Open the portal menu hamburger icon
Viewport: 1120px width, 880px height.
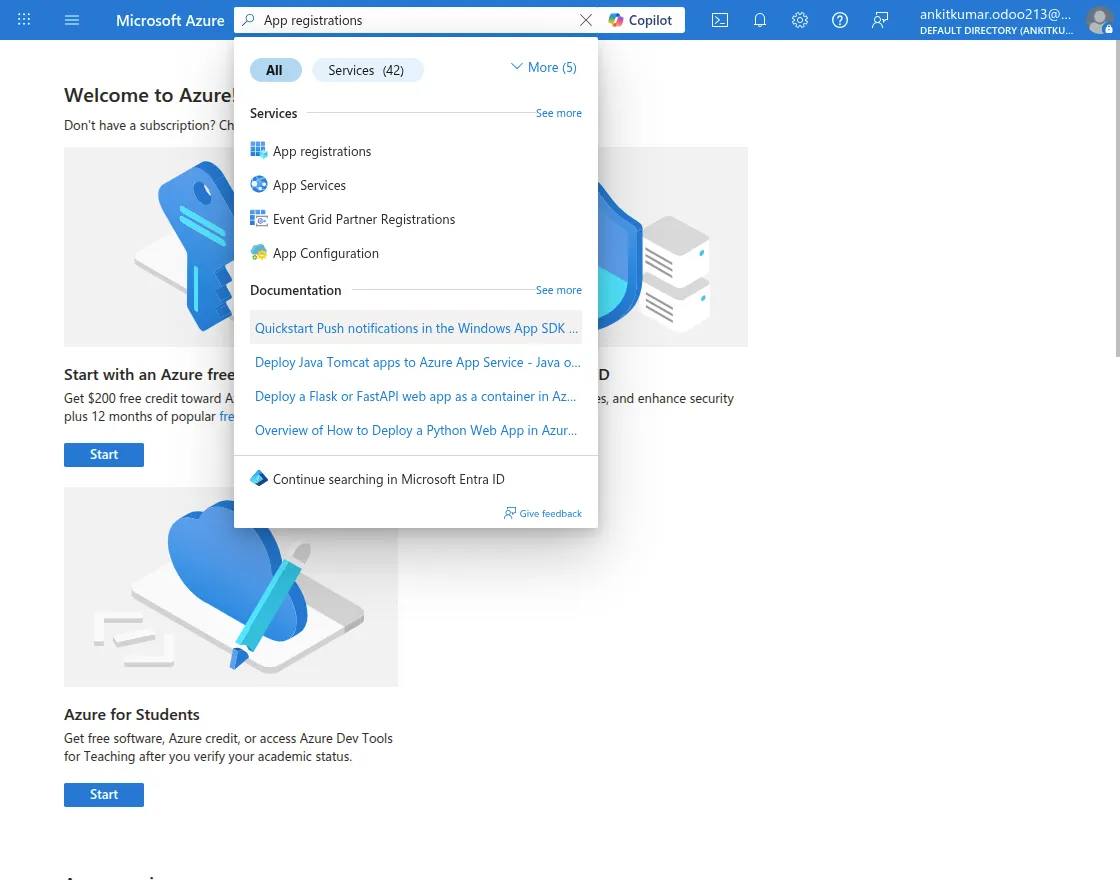click(71, 20)
